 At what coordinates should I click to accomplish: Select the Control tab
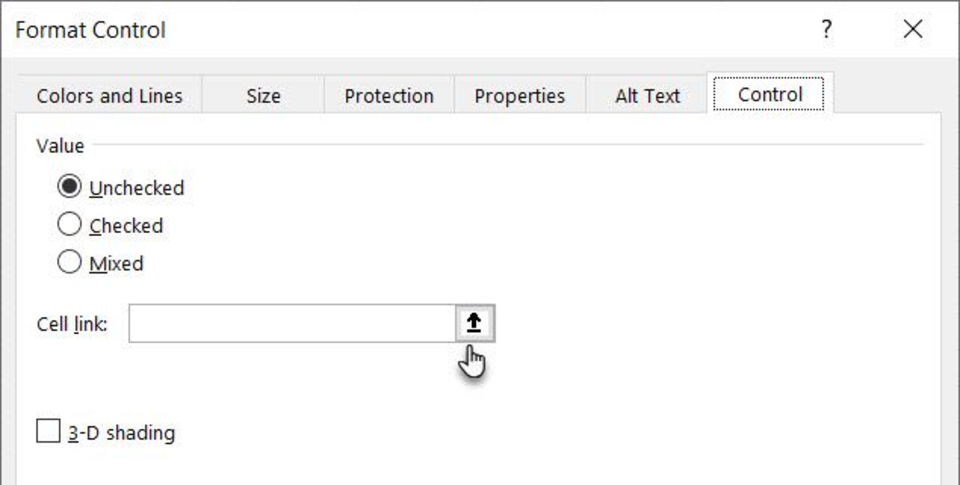tap(770, 94)
